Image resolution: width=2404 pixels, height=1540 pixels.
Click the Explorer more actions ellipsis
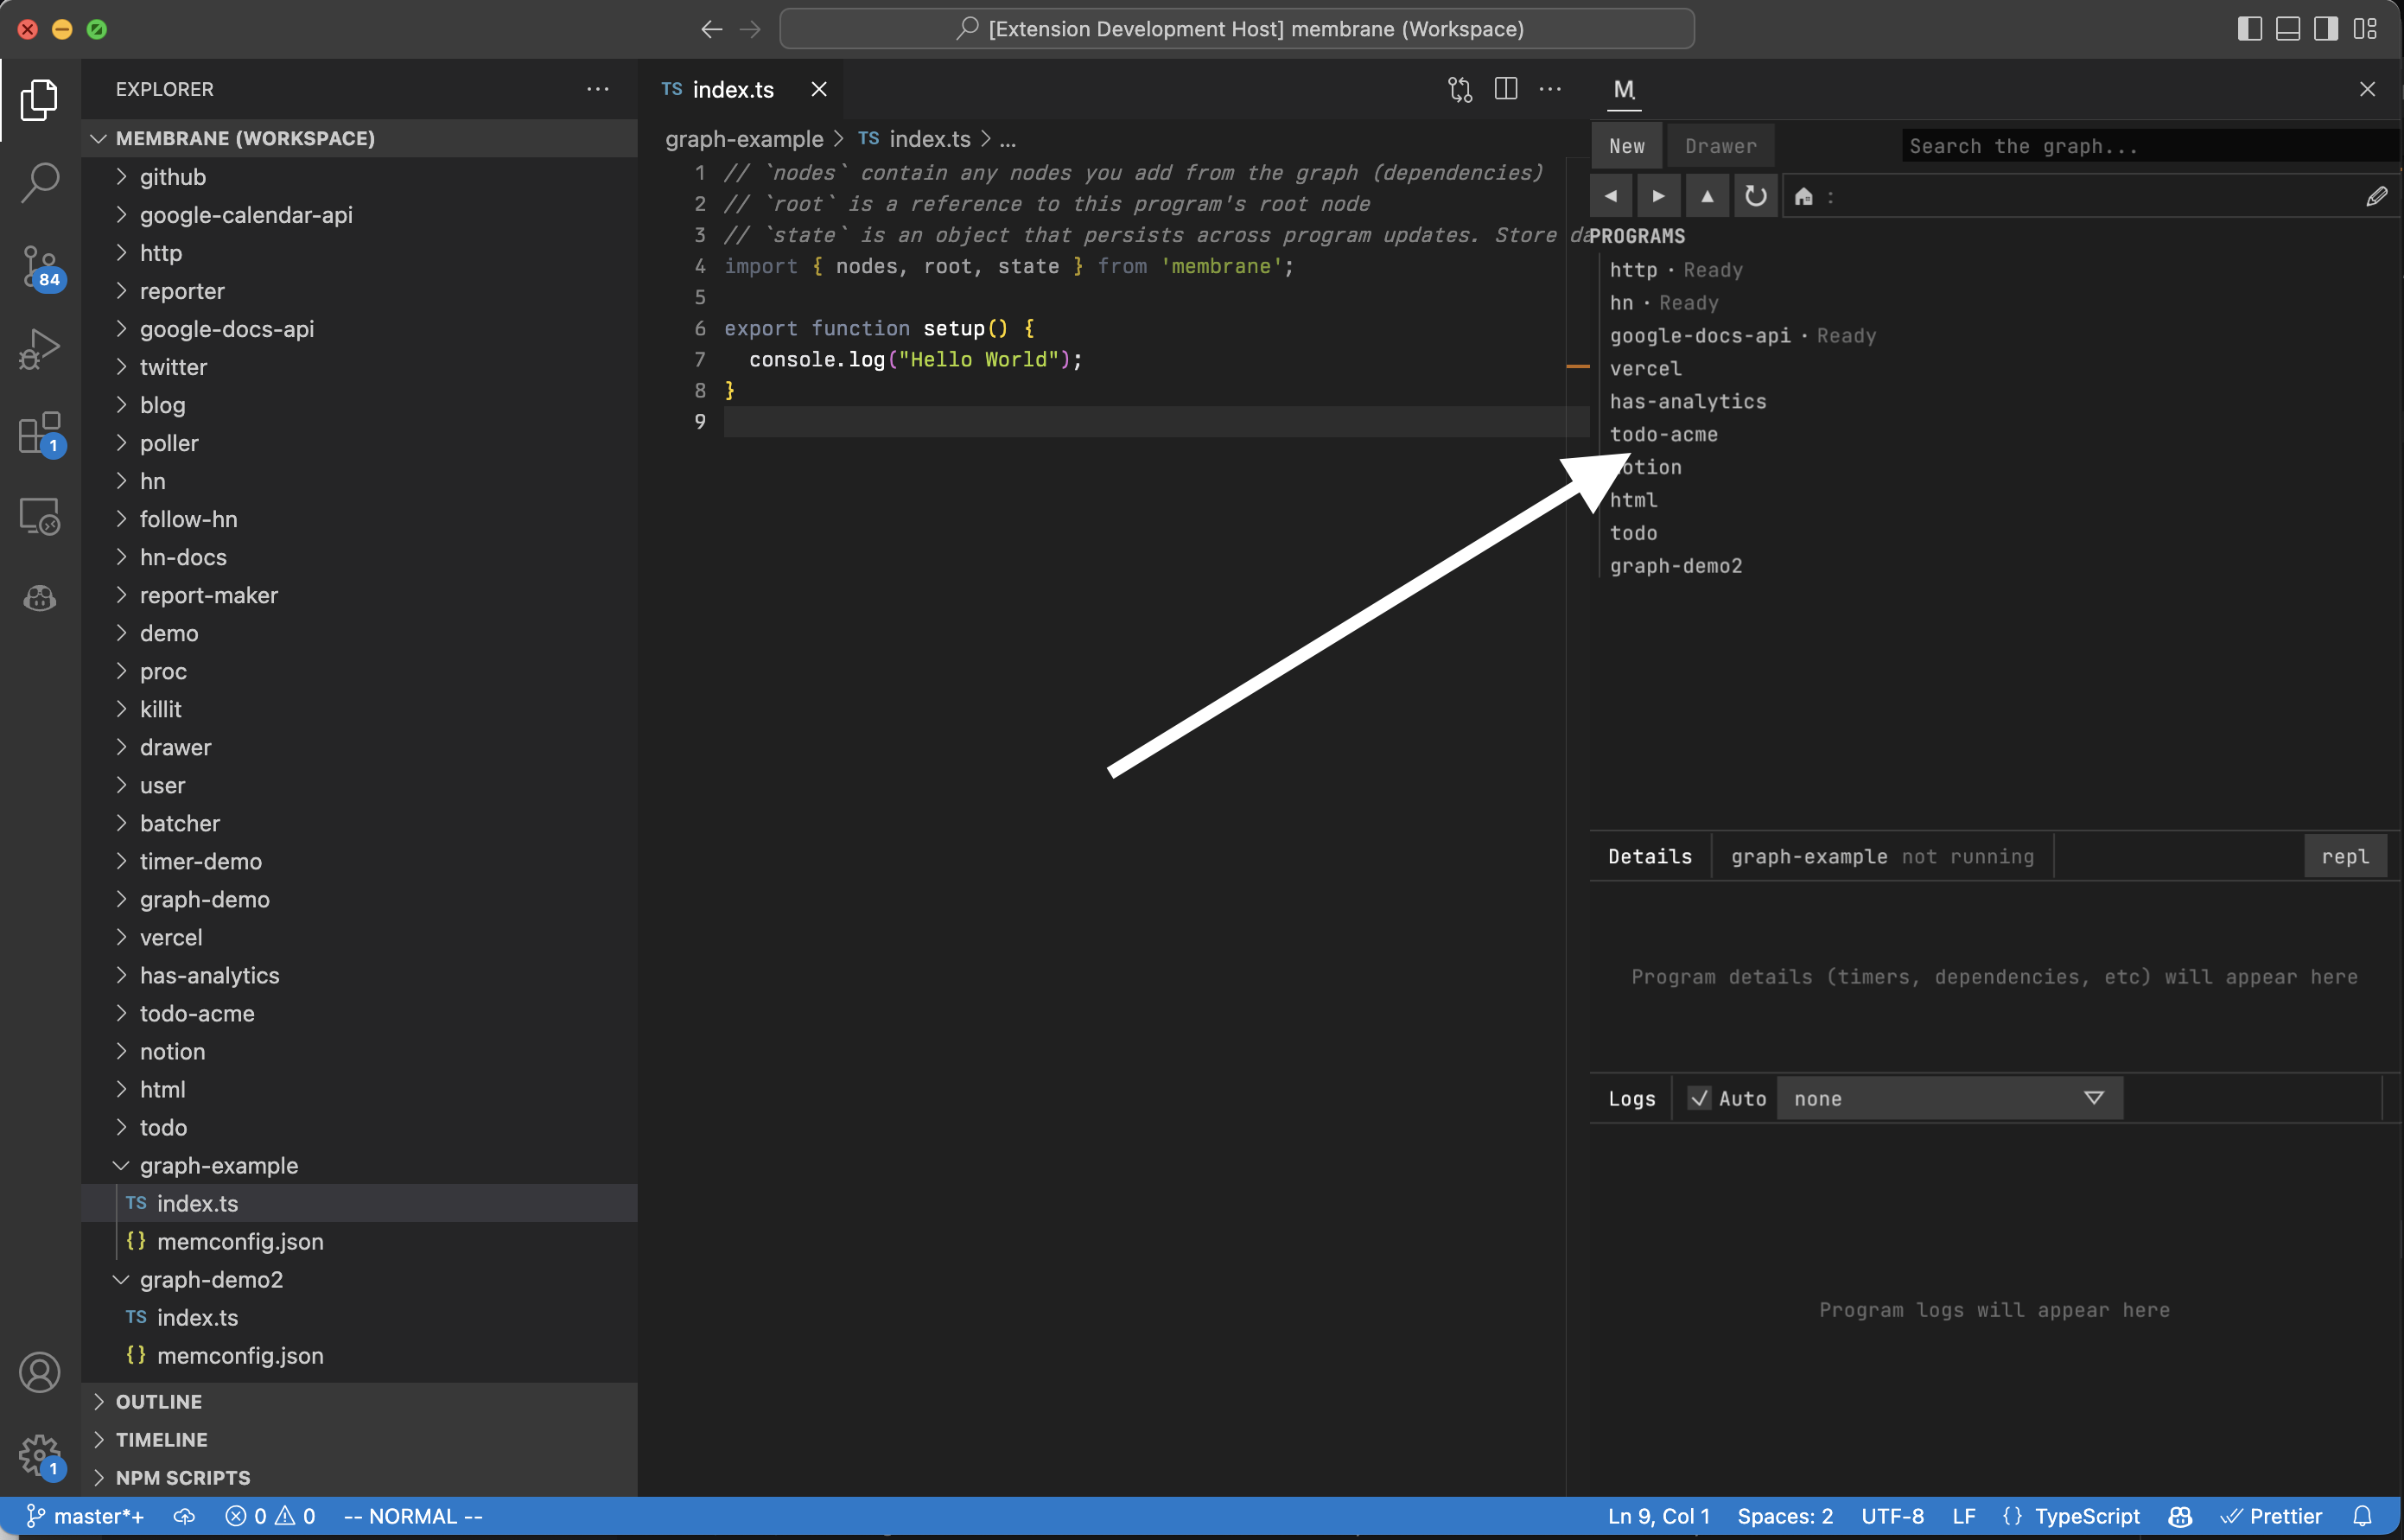pos(597,89)
